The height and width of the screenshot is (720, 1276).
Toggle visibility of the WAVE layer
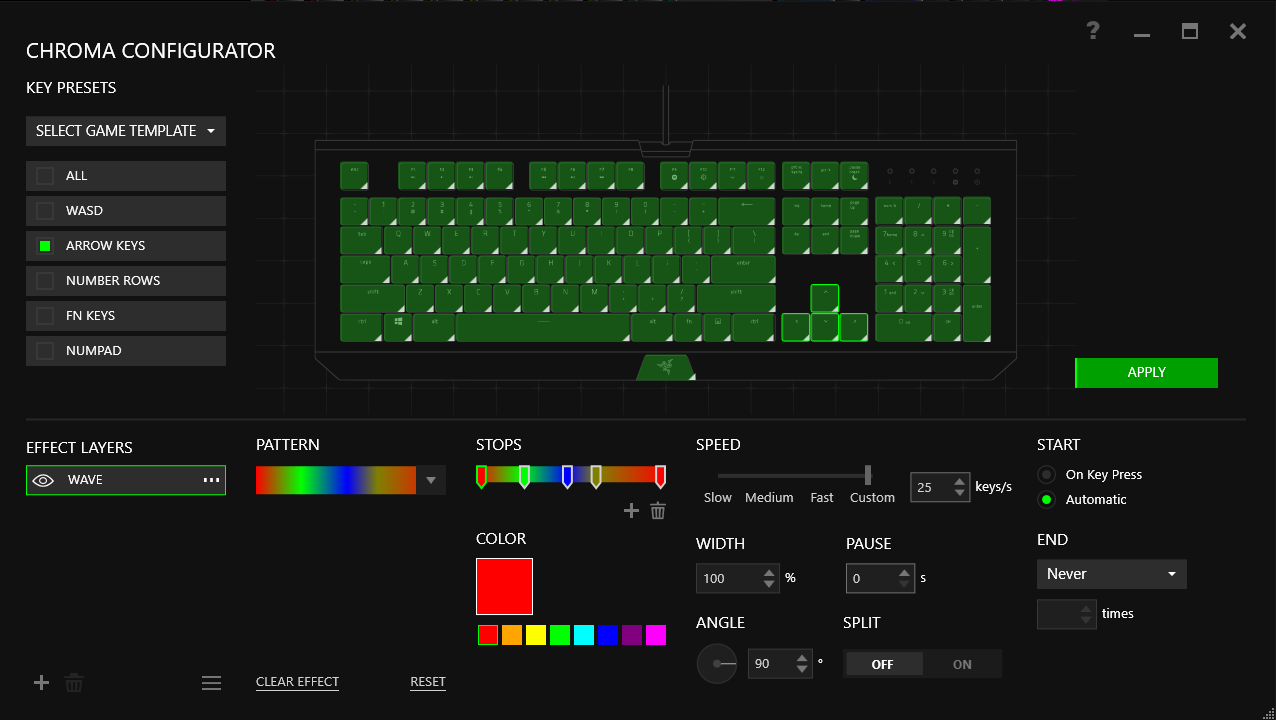tap(43, 480)
